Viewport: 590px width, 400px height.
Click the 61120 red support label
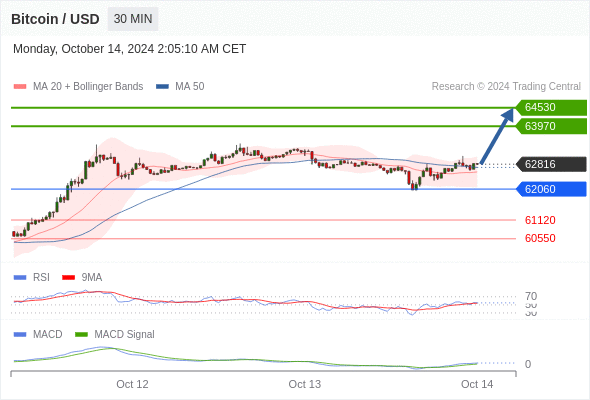coord(540,220)
